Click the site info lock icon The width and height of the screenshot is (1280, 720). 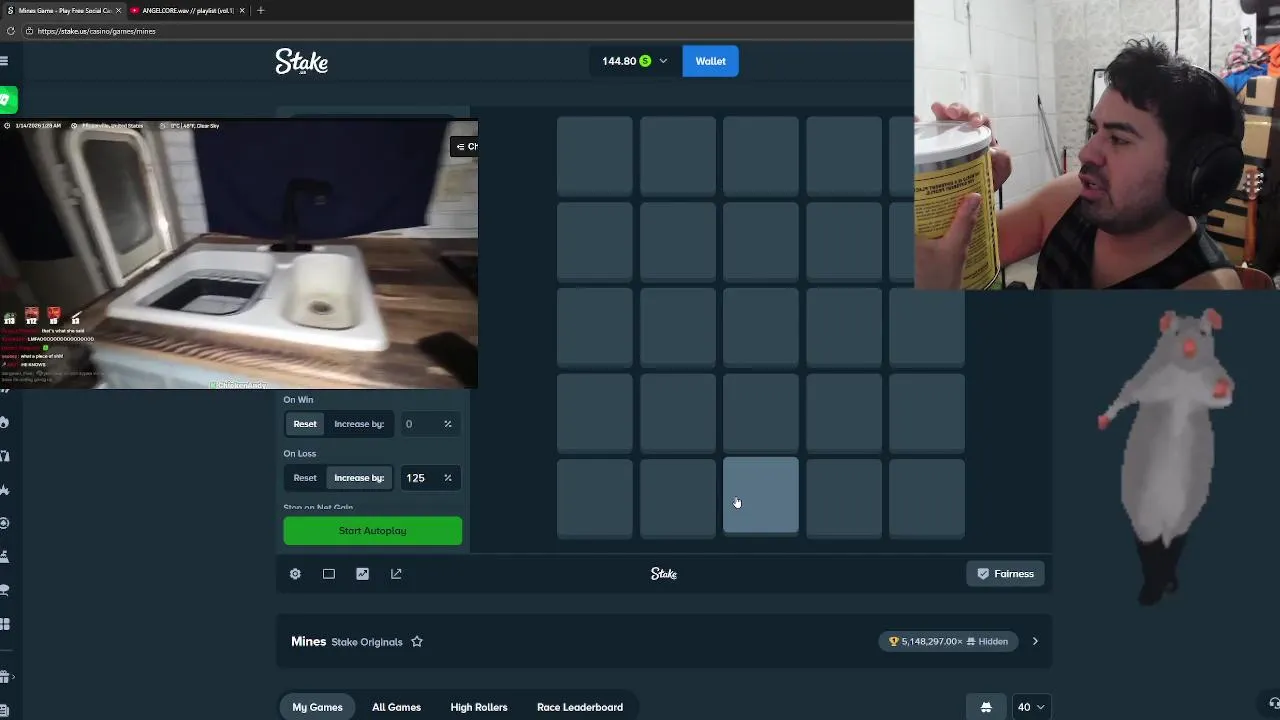tap(30, 31)
